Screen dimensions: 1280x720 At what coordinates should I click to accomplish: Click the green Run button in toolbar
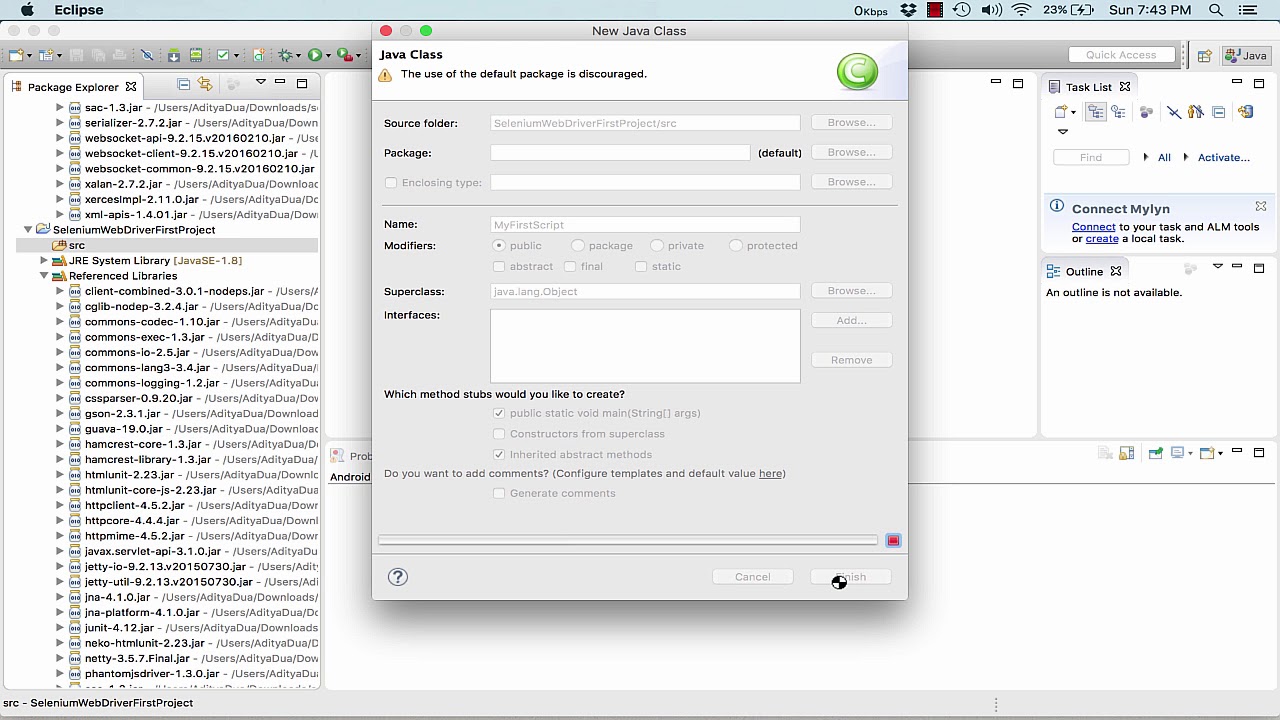(315, 55)
